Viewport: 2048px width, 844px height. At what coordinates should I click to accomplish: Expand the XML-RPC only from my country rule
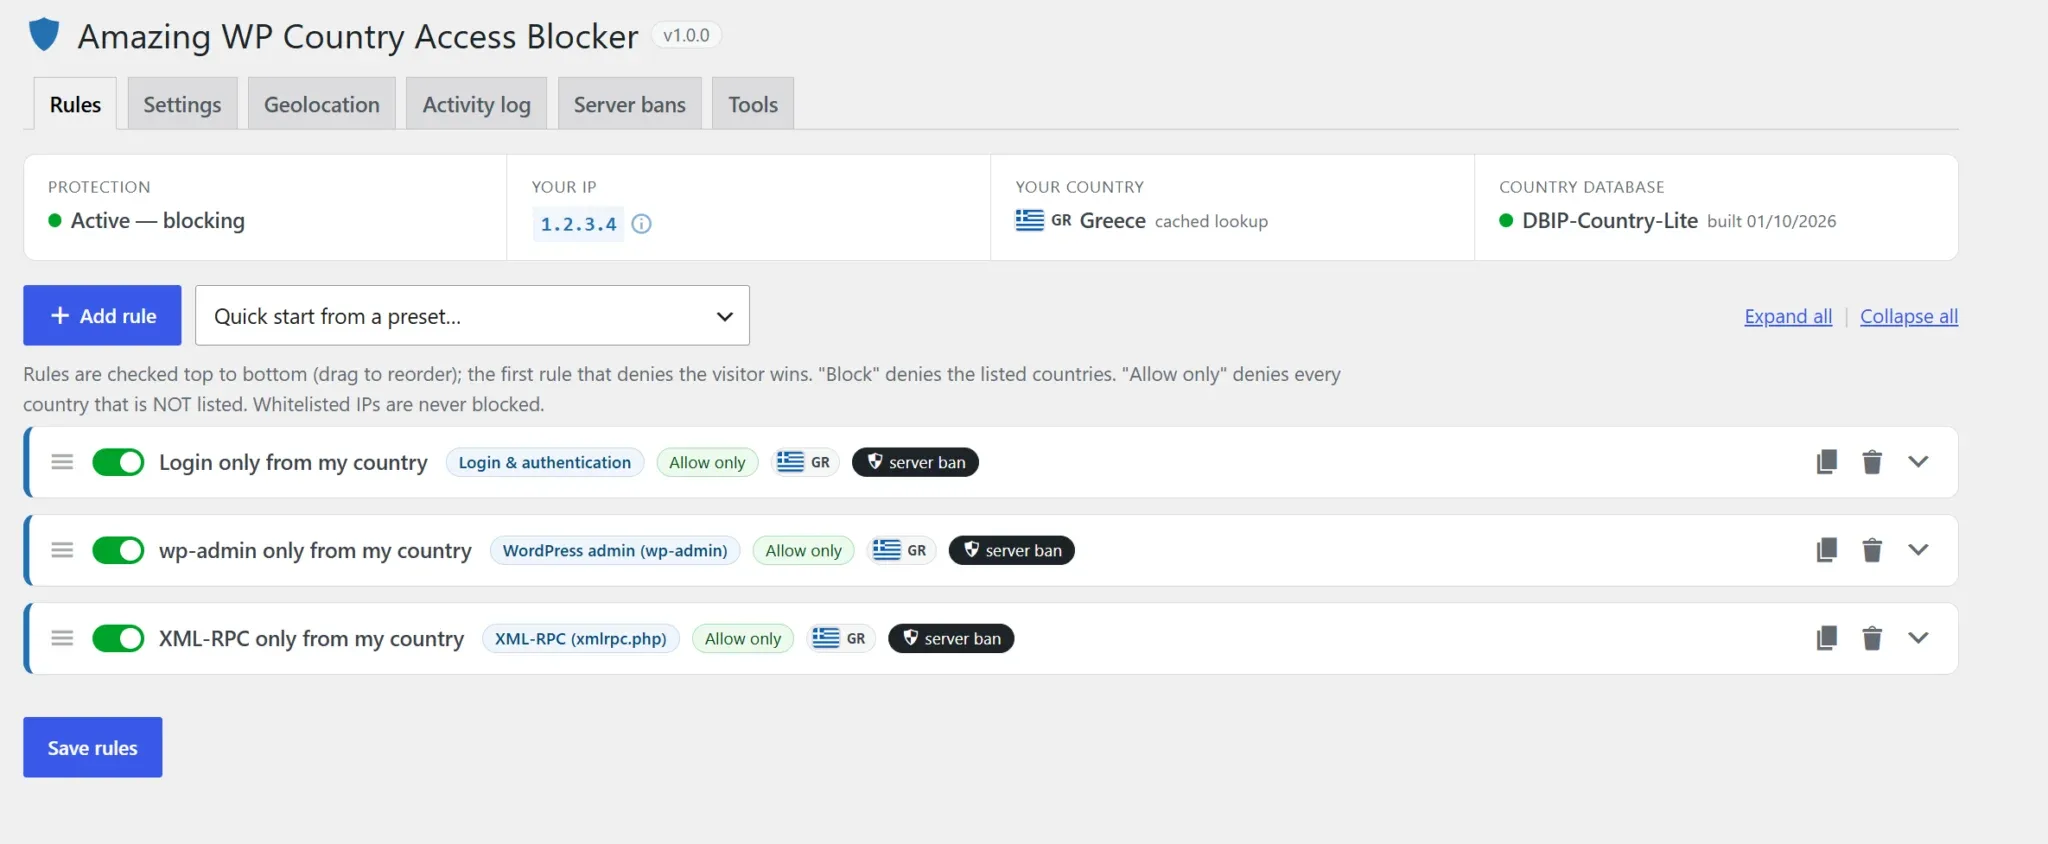pyautogui.click(x=1917, y=638)
